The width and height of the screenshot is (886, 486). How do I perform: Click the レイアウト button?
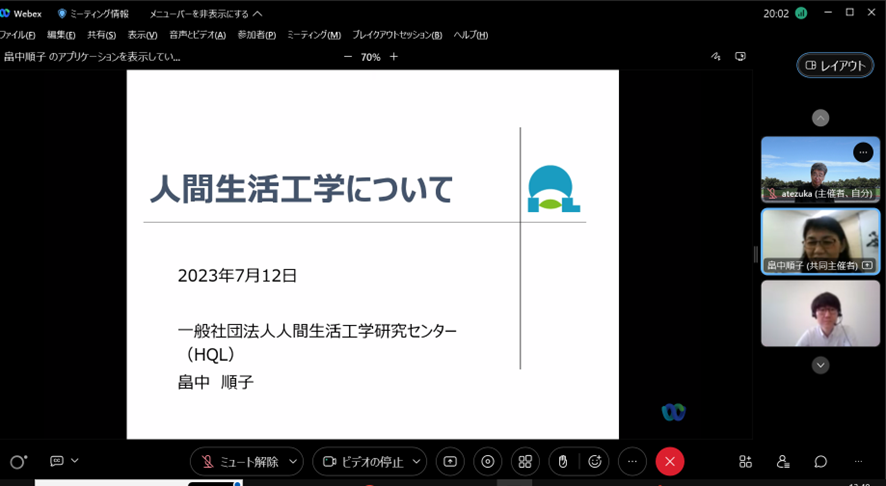coord(835,65)
